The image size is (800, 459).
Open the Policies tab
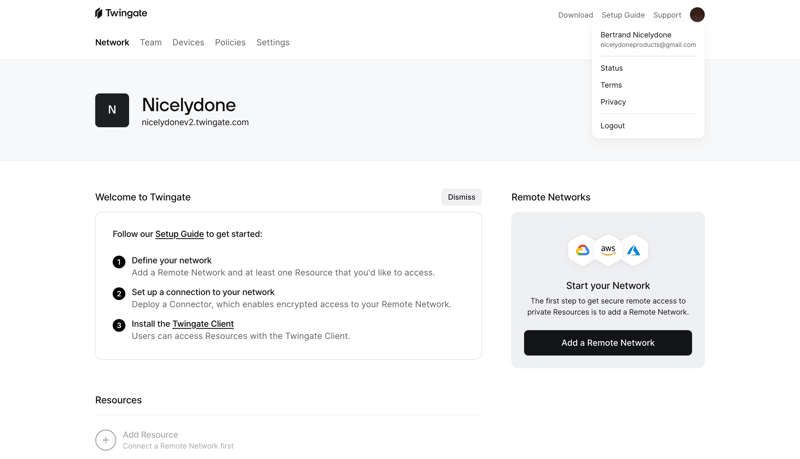(x=230, y=42)
